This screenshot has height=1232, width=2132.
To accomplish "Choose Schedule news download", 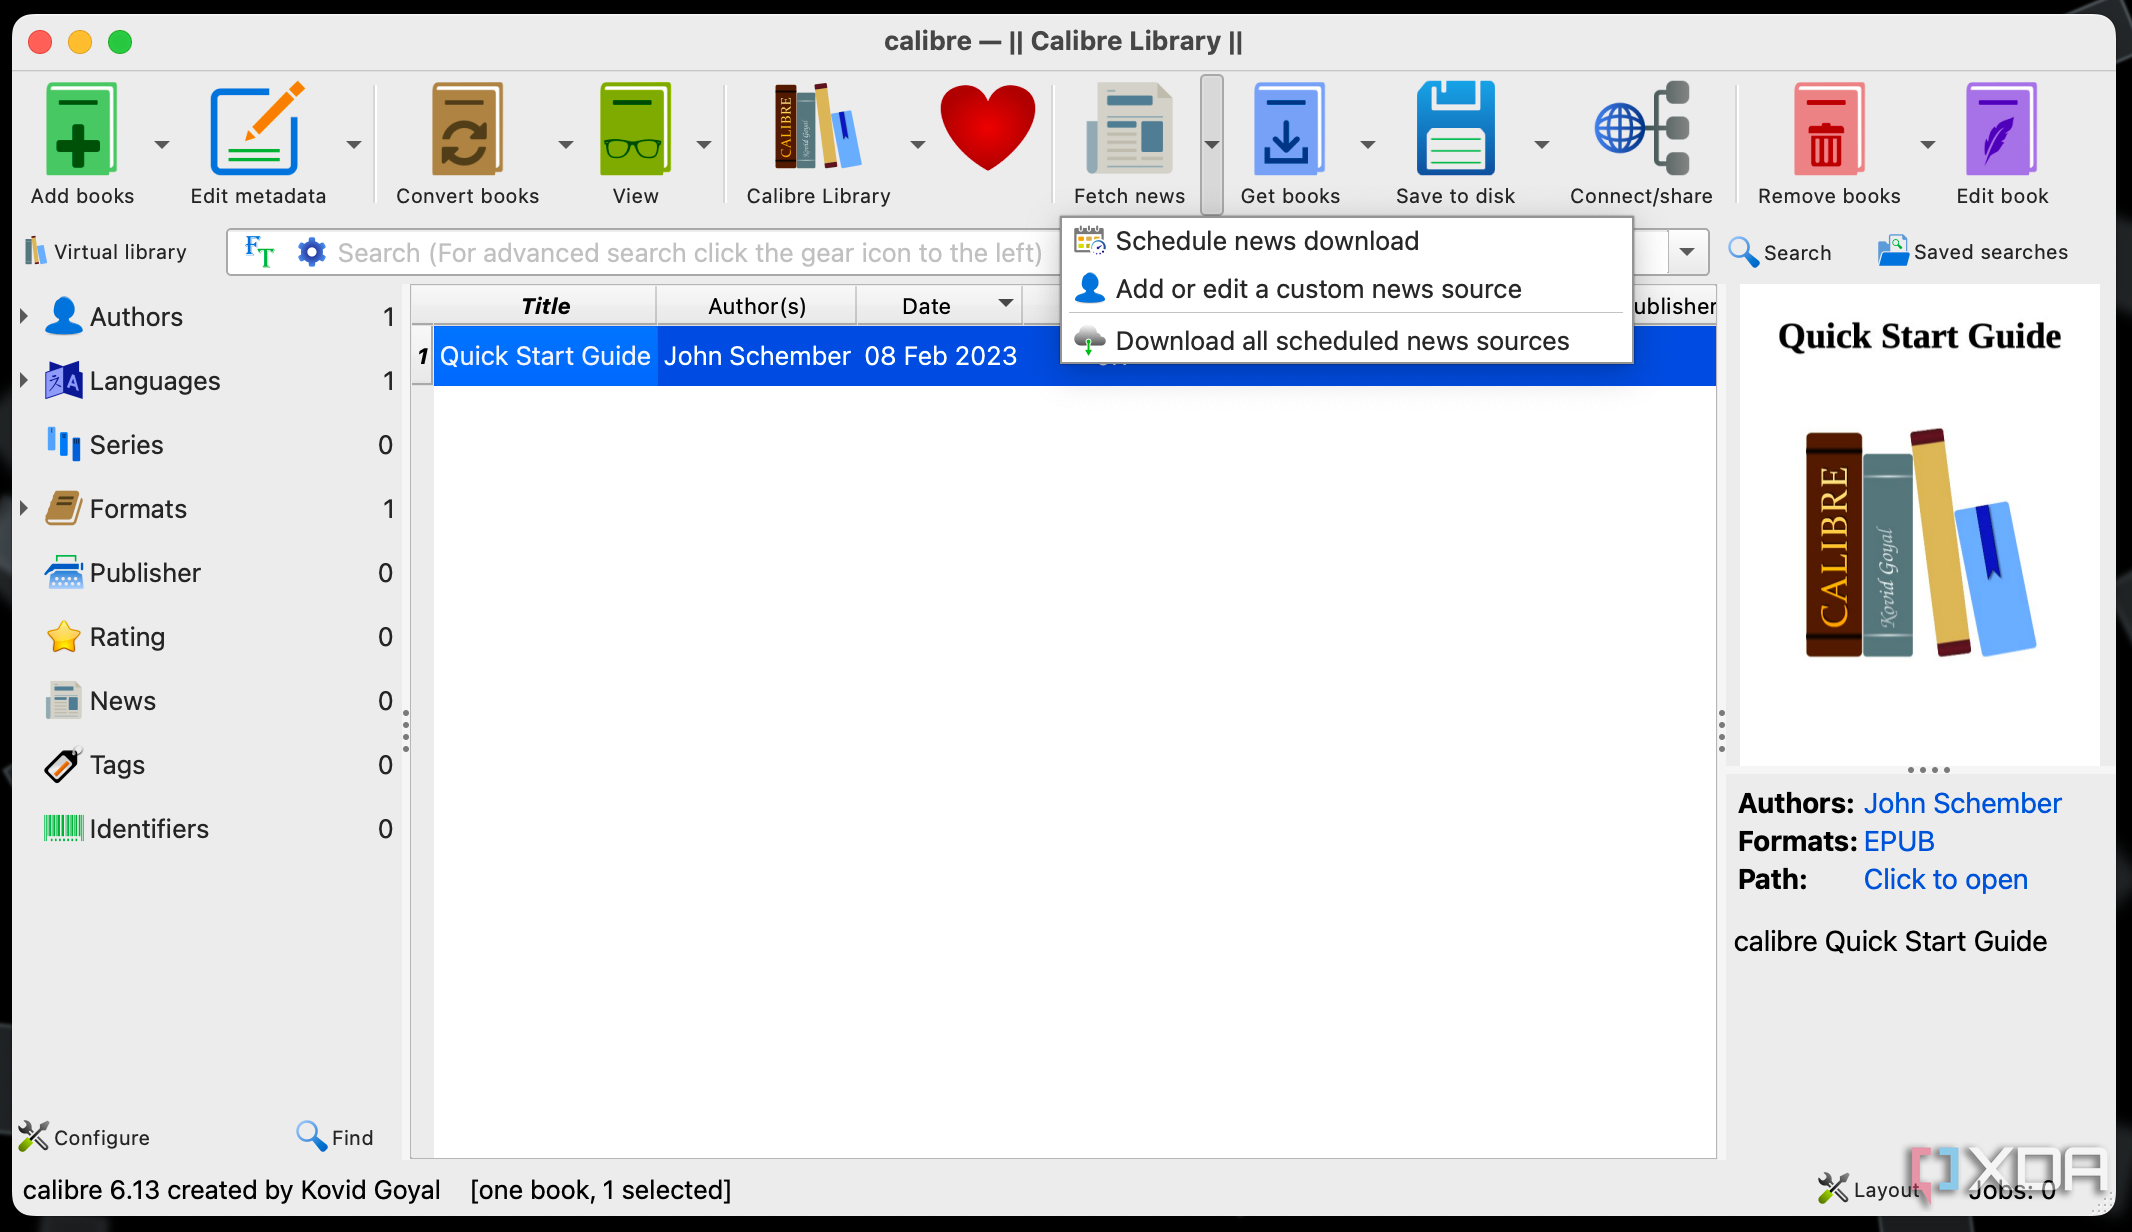I will [x=1346, y=241].
